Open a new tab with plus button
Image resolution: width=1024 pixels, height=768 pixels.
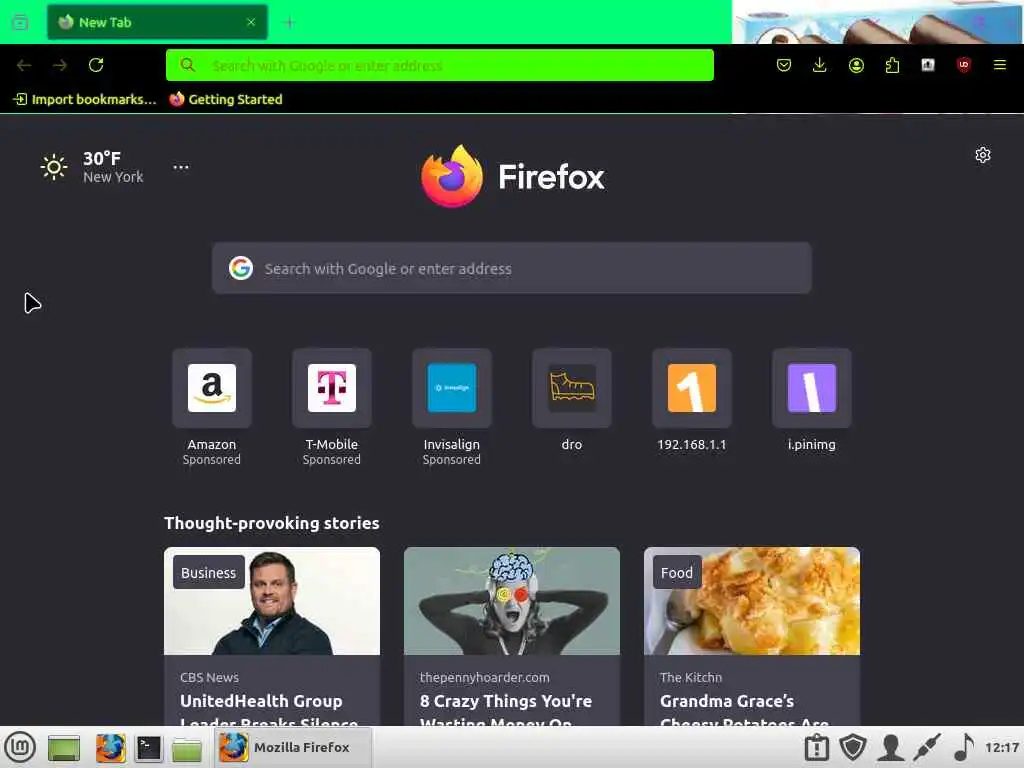(289, 23)
